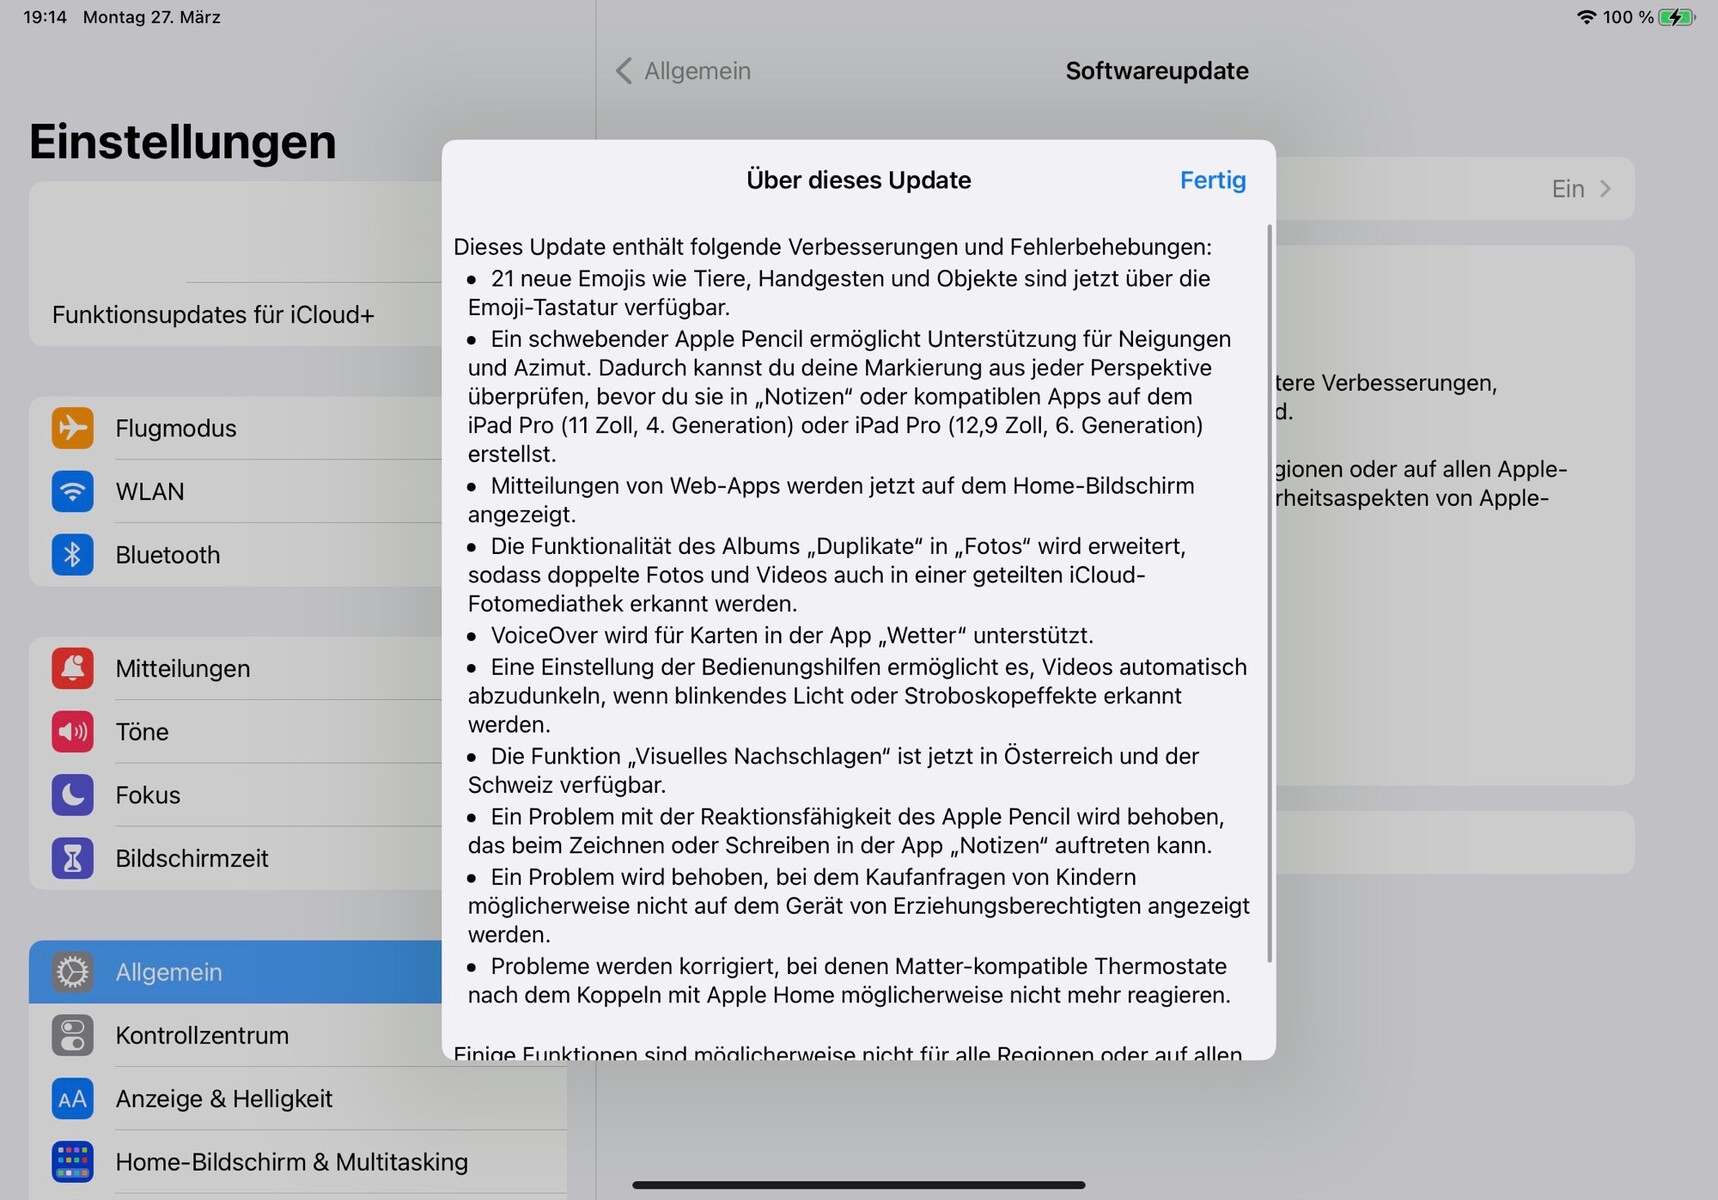1718x1200 pixels.
Task: Open Töne settings
Action: tap(236, 731)
